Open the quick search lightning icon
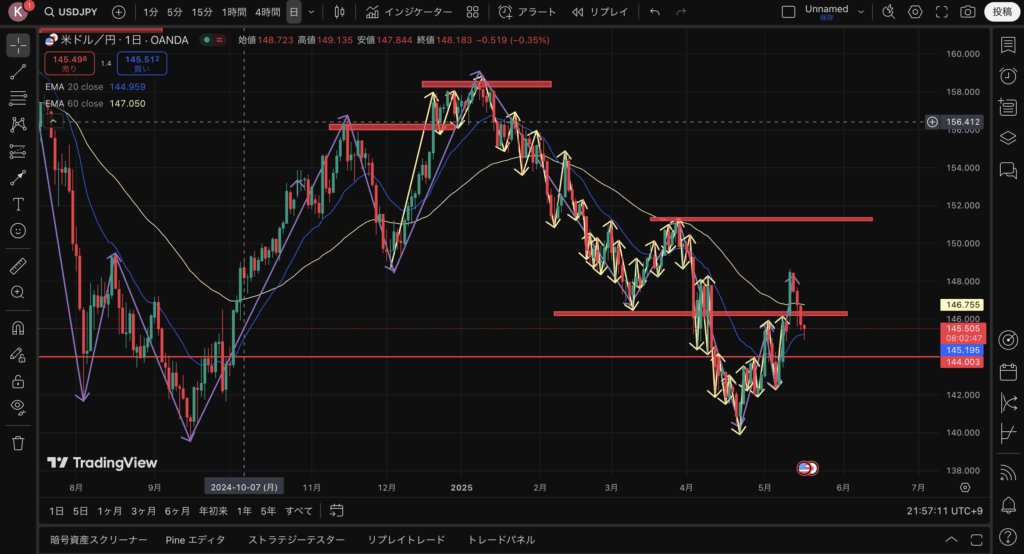The width and height of the screenshot is (1024, 554). click(889, 12)
